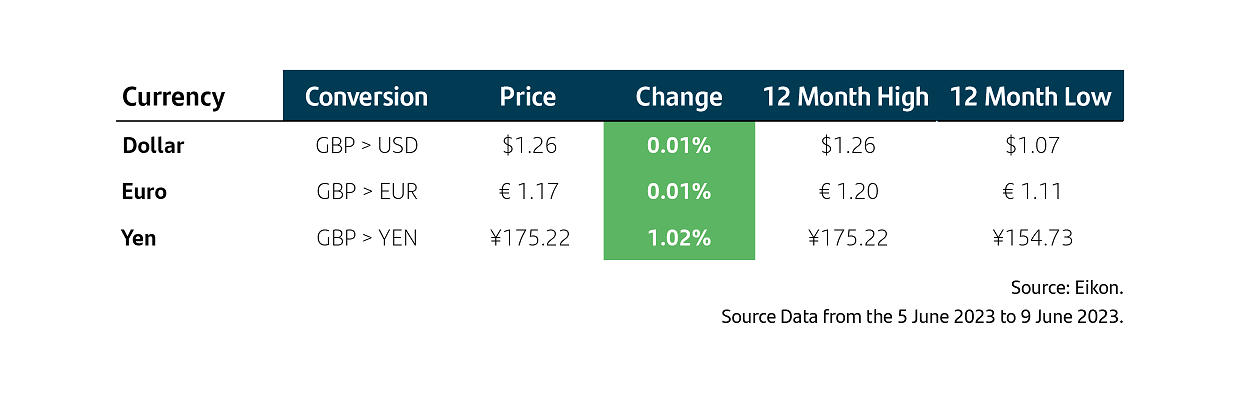Click the Dollar 0.01% green change cell

[x=679, y=145]
